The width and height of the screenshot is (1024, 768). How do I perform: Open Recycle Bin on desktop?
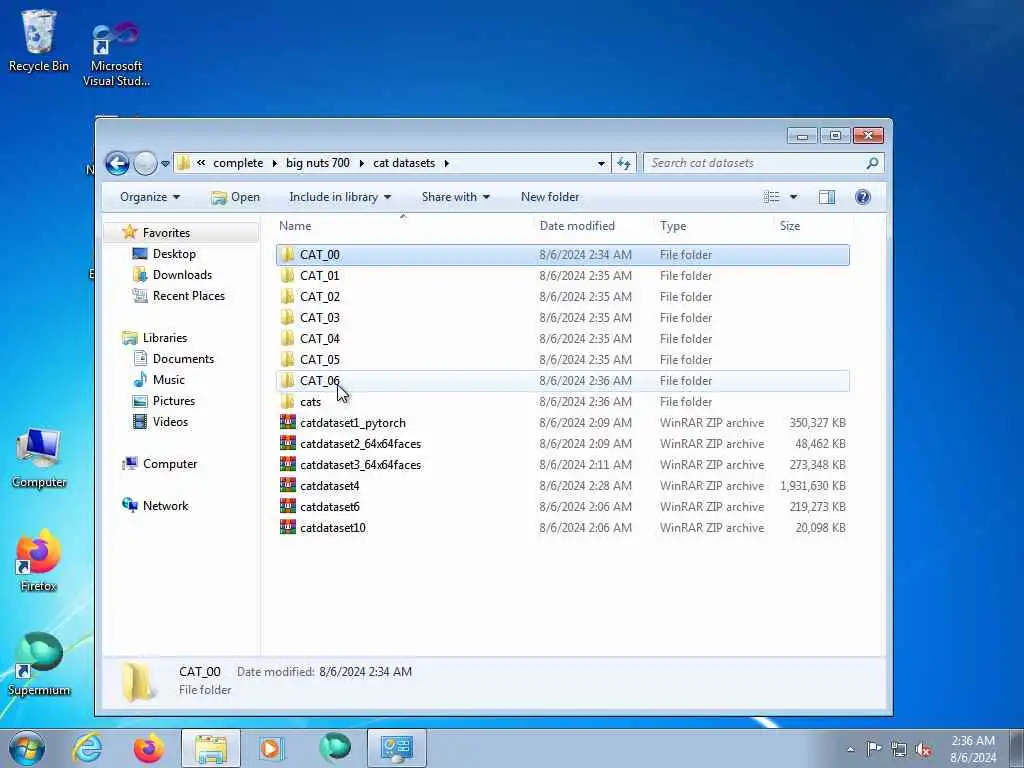pyautogui.click(x=39, y=40)
